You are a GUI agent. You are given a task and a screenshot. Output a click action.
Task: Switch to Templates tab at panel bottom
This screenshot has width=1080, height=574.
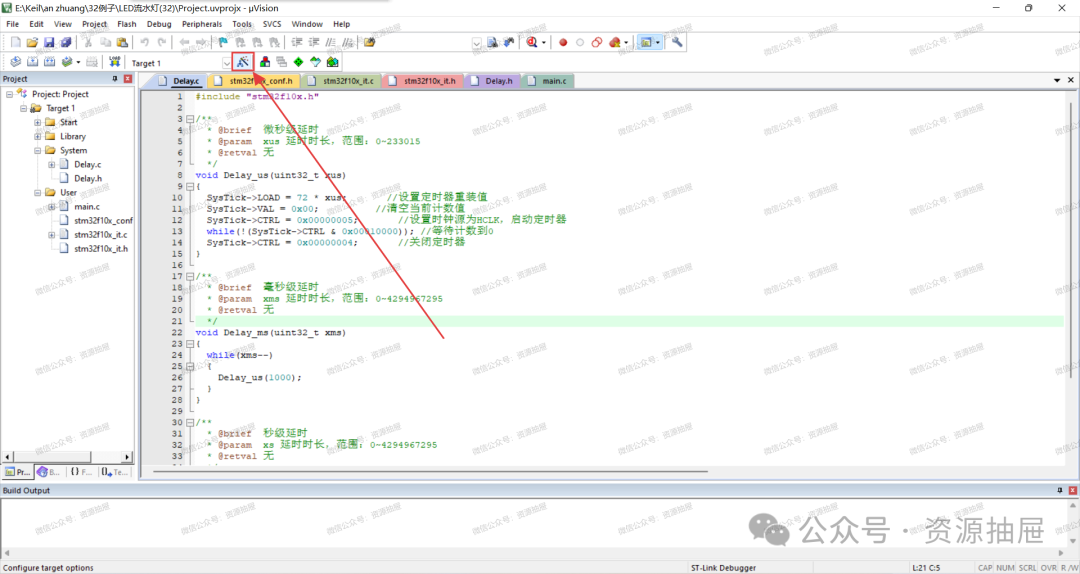pyautogui.click(x=114, y=472)
